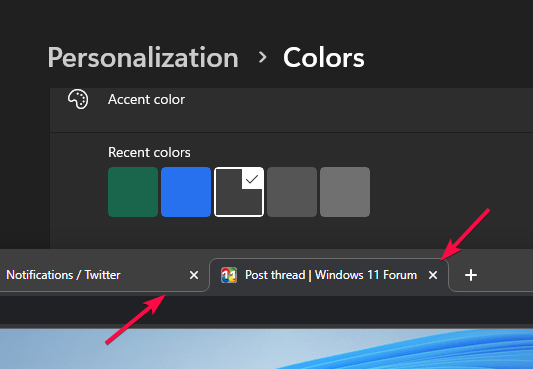533x369 pixels.
Task: Pick the blue recent color
Action: pyautogui.click(x=186, y=192)
